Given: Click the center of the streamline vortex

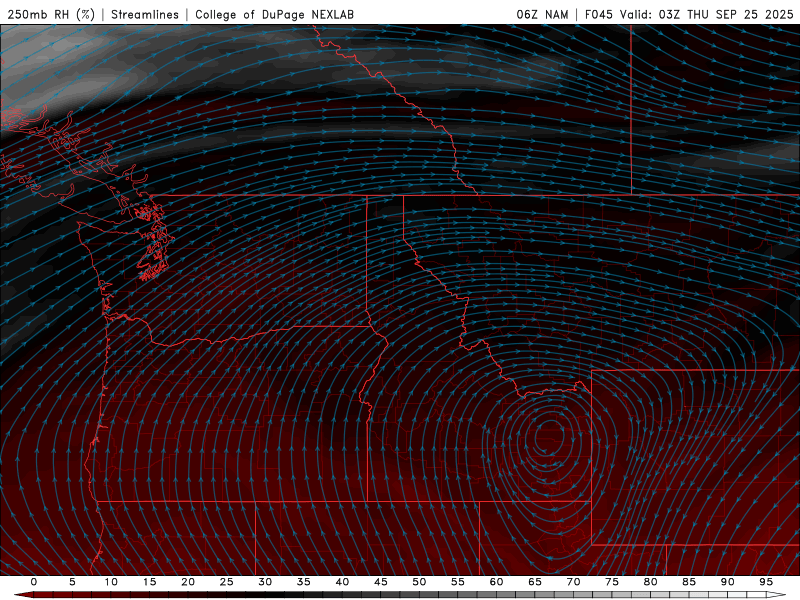Looking at the screenshot, I should 549,437.
